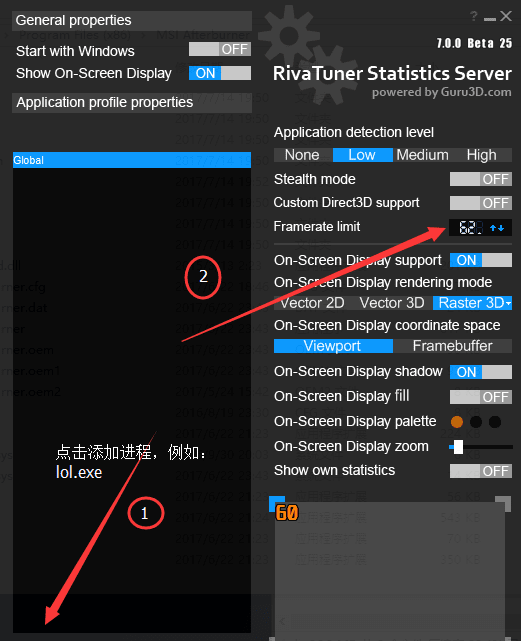Enable Custom Direct3D support switch
The width and height of the screenshot is (521, 641).
click(x=481, y=203)
